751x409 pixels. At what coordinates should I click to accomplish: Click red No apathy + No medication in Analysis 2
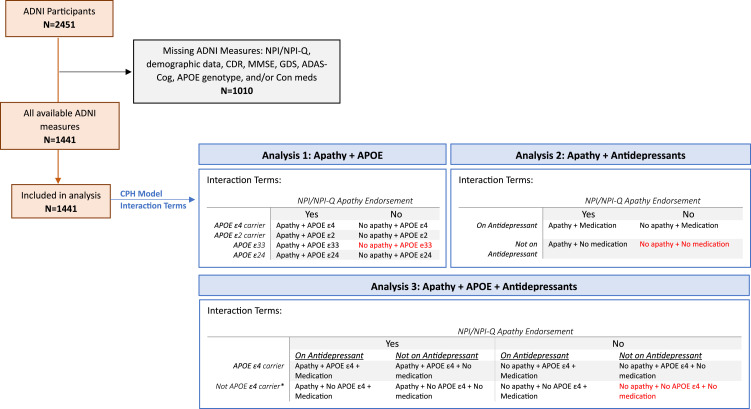pyautogui.click(x=687, y=243)
